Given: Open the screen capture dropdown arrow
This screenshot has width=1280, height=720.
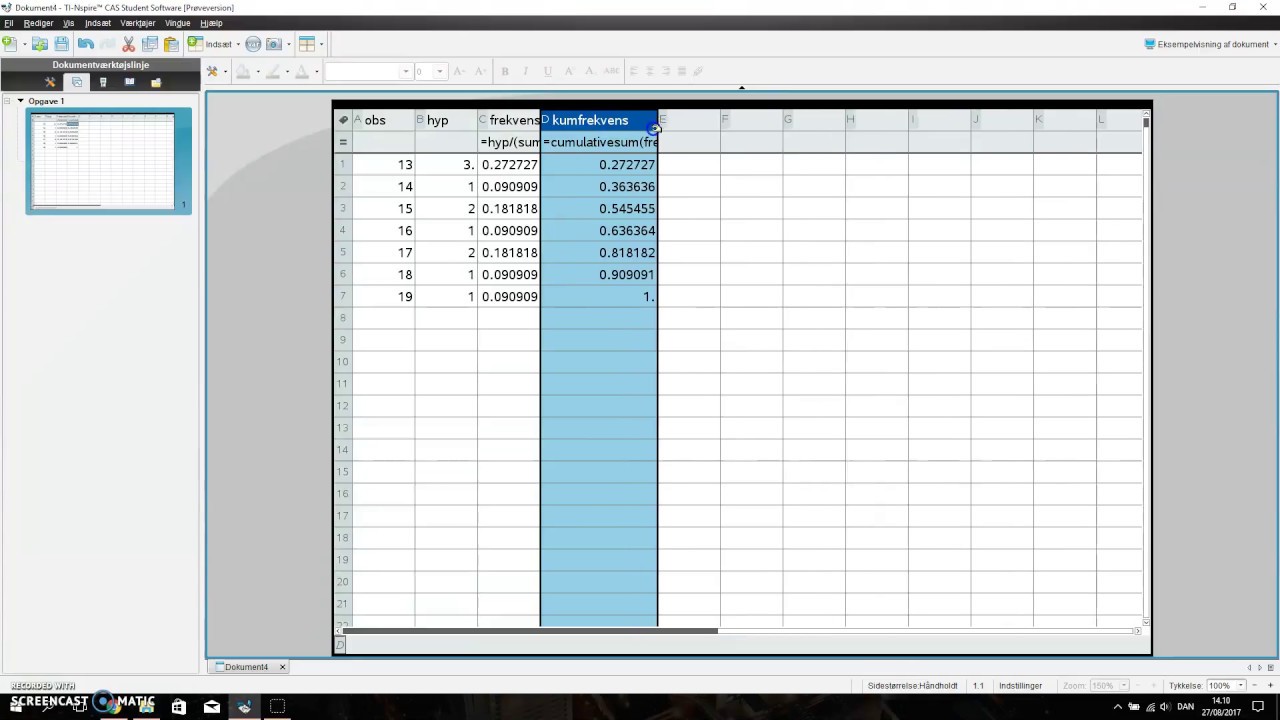Looking at the screenshot, I should 289,44.
